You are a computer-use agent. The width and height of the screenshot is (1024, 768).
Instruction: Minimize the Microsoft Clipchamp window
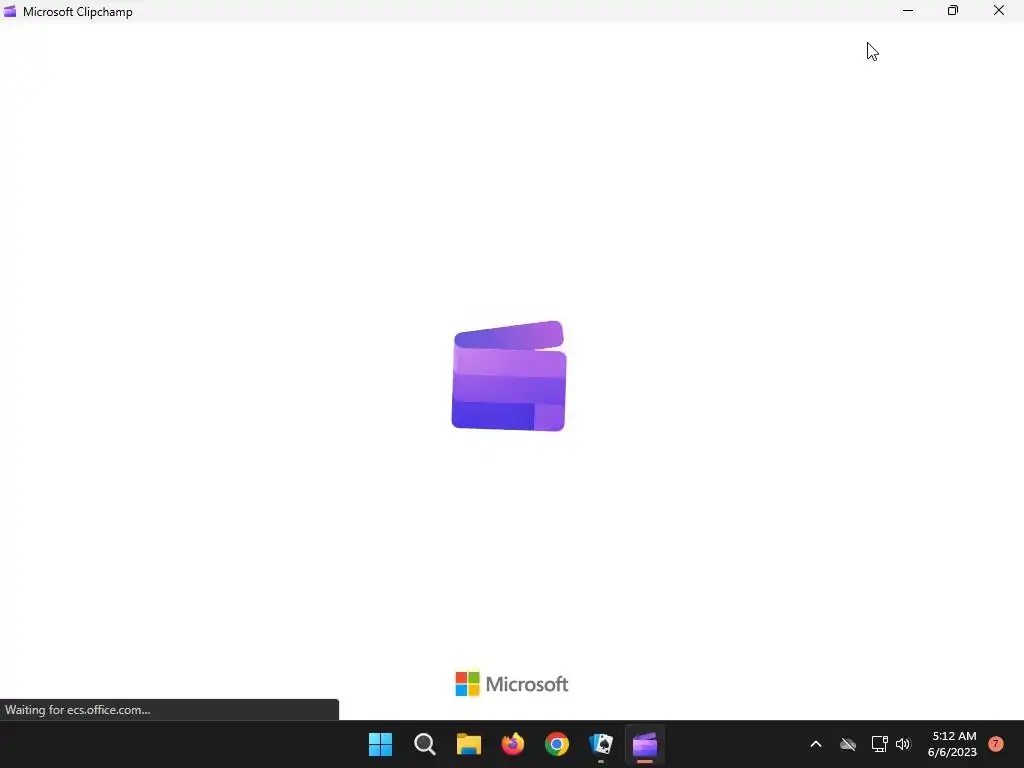point(908,10)
